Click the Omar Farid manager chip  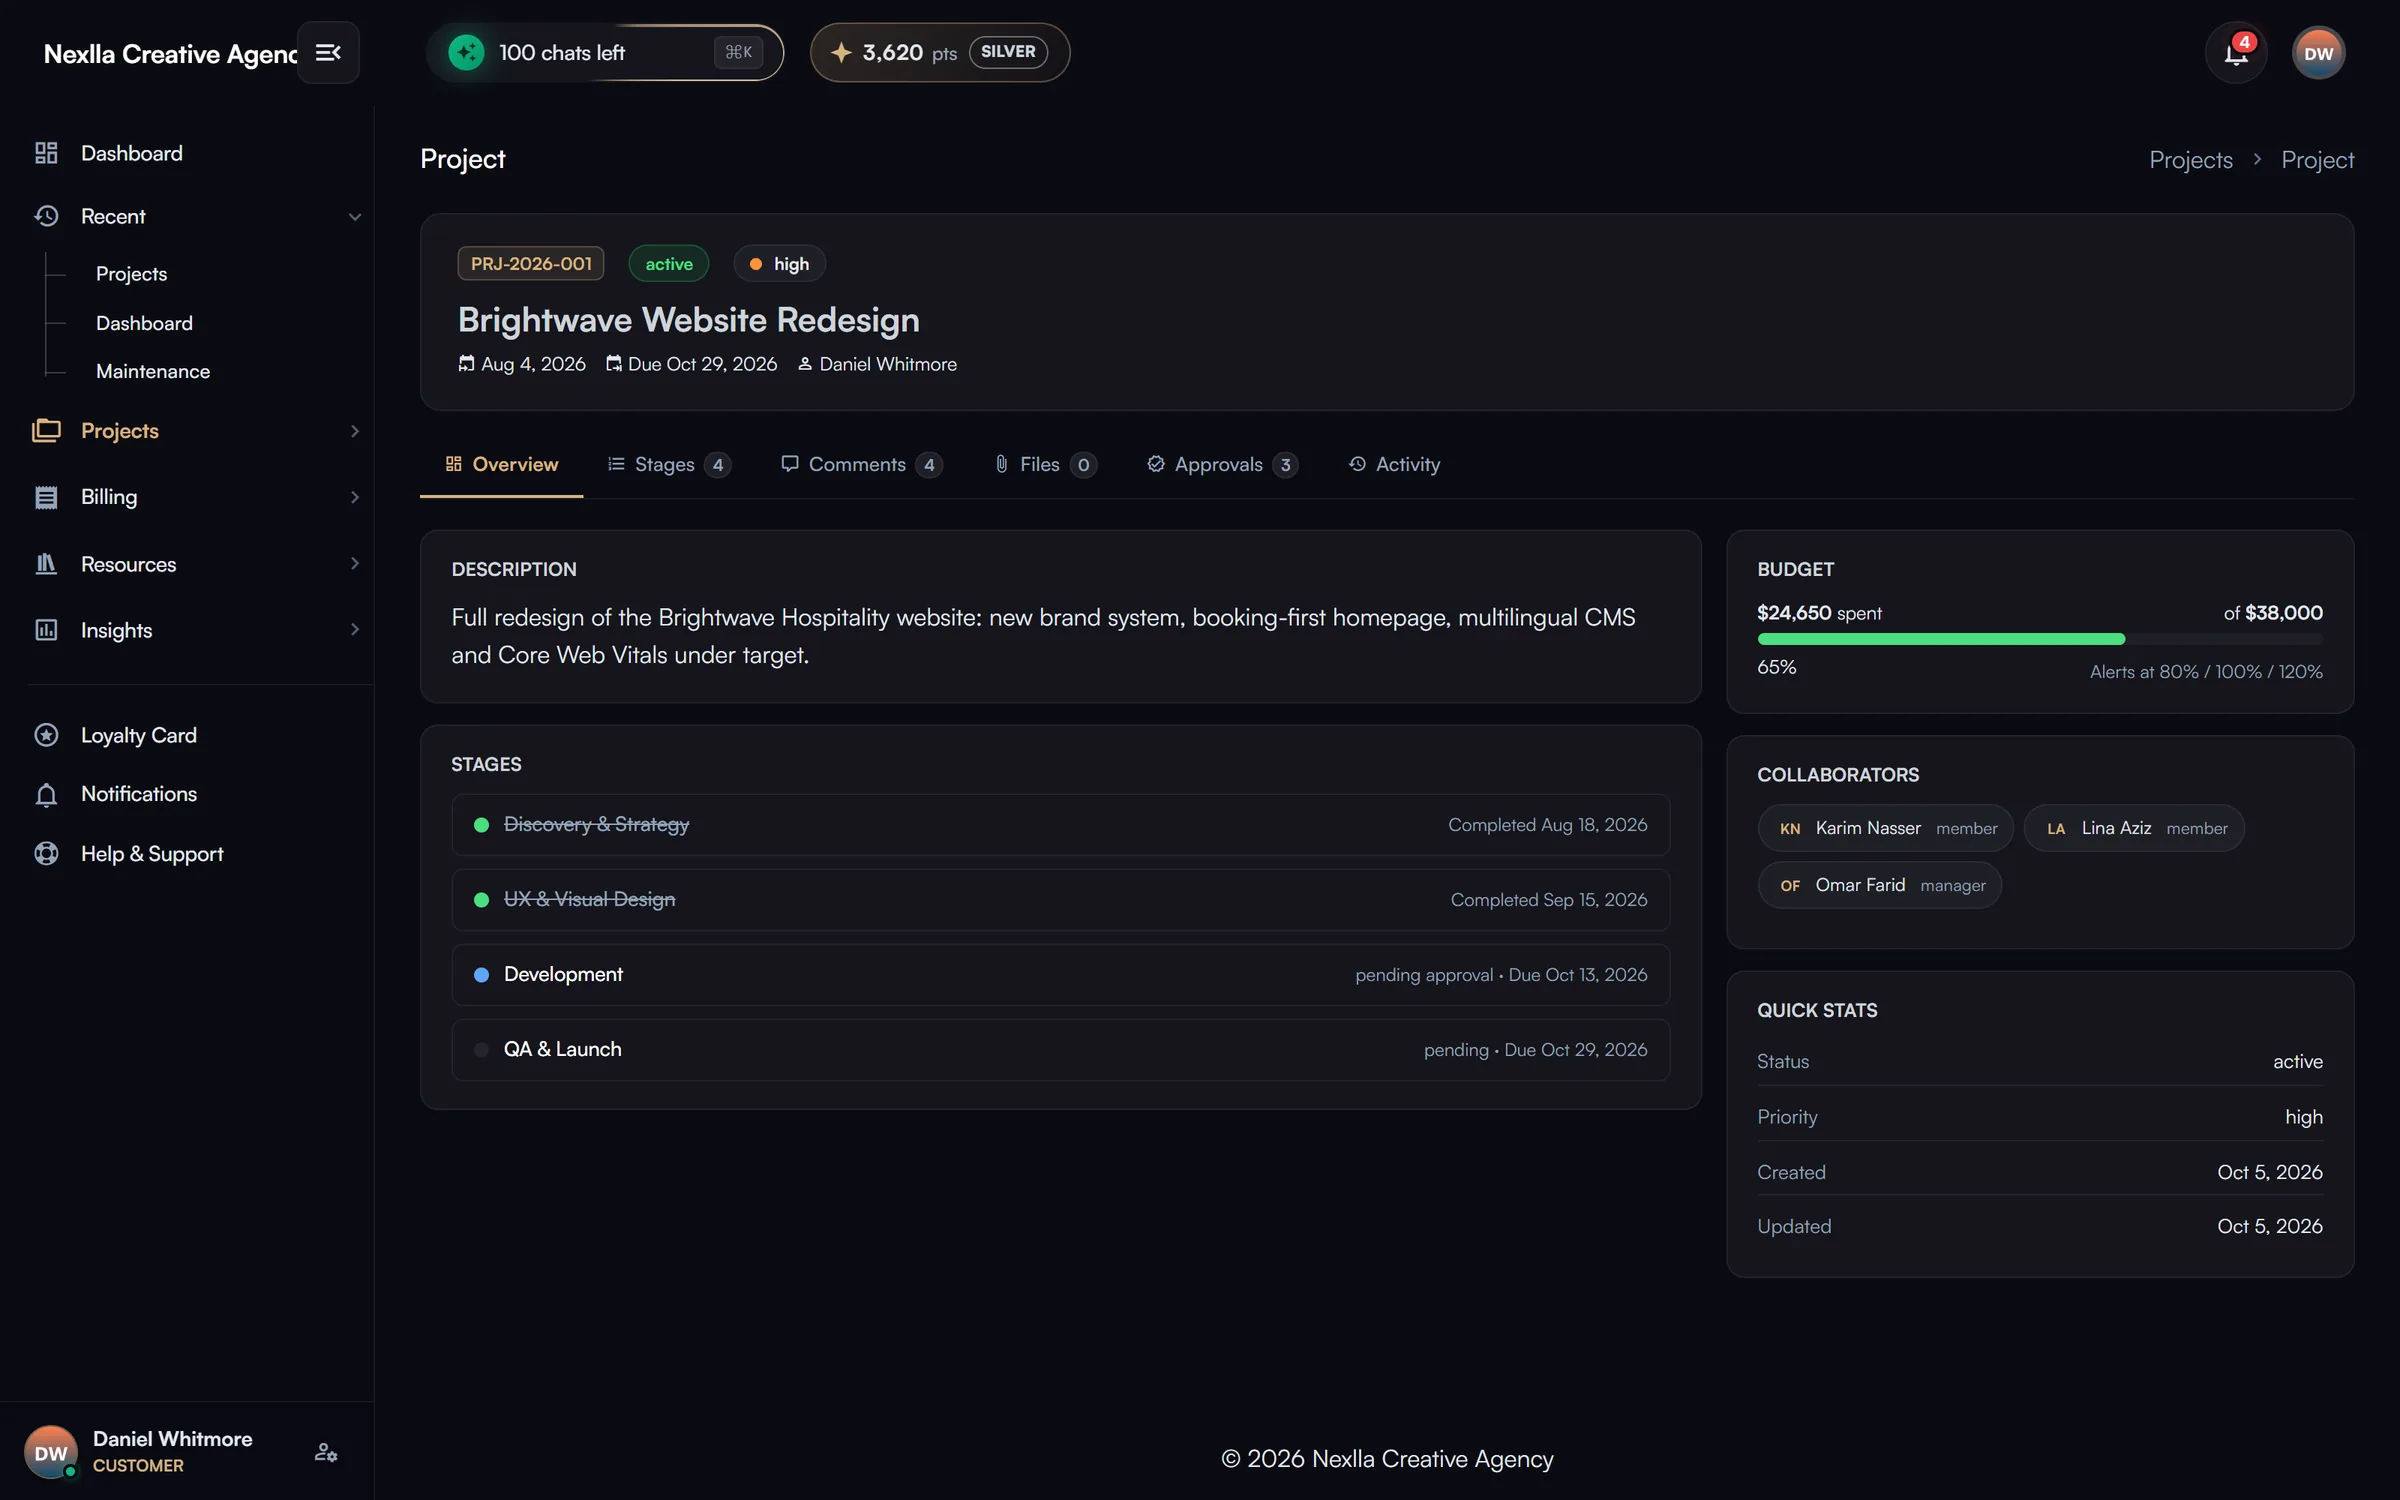tap(1879, 886)
